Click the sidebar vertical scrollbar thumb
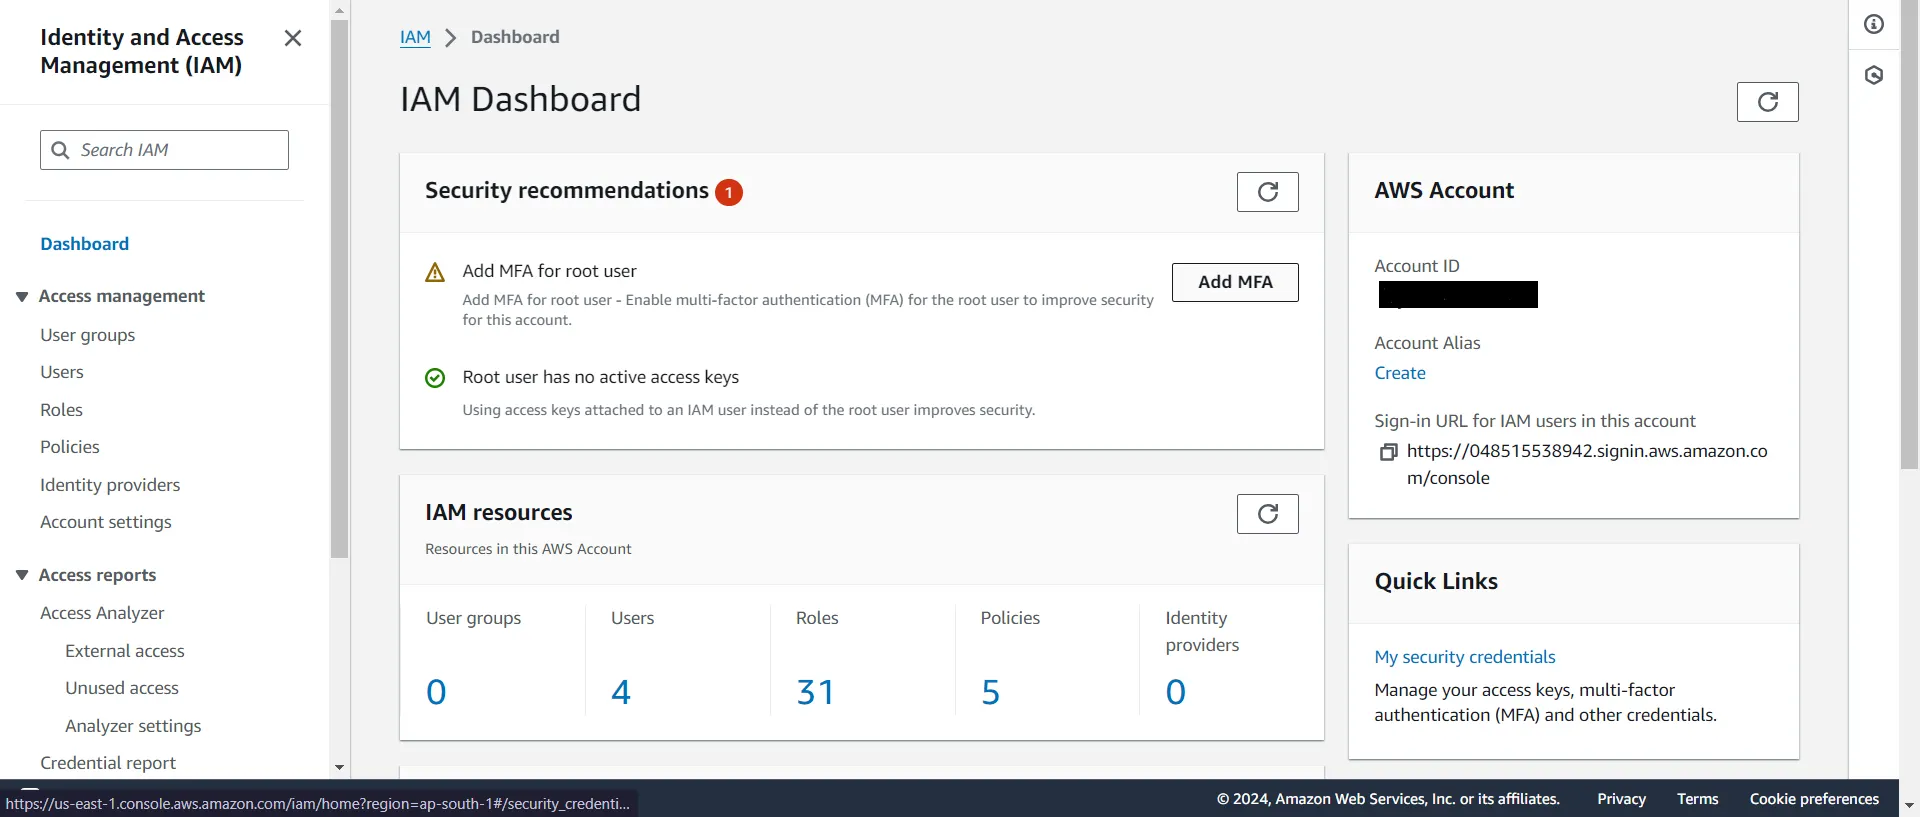 pos(339,288)
